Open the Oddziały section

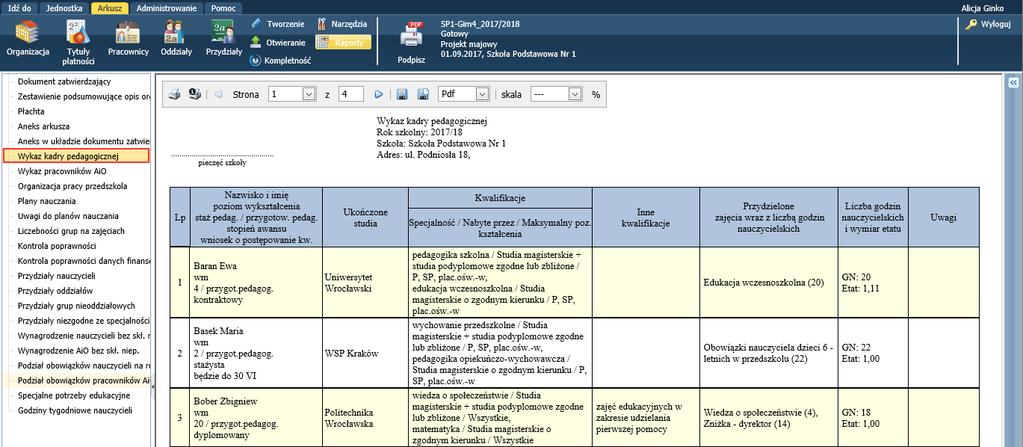point(176,39)
